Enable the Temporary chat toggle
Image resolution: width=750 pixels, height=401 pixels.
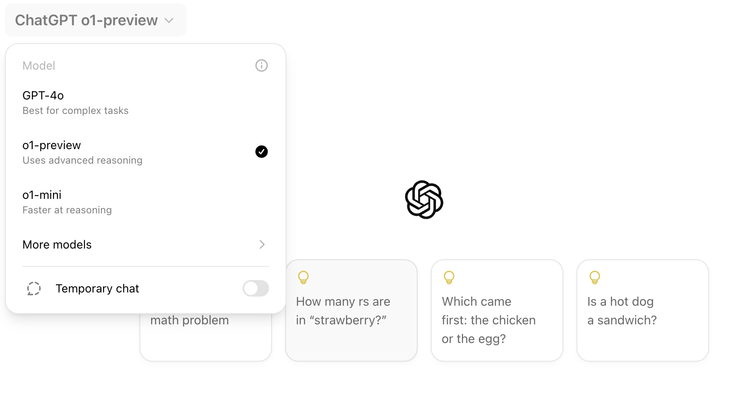[255, 289]
